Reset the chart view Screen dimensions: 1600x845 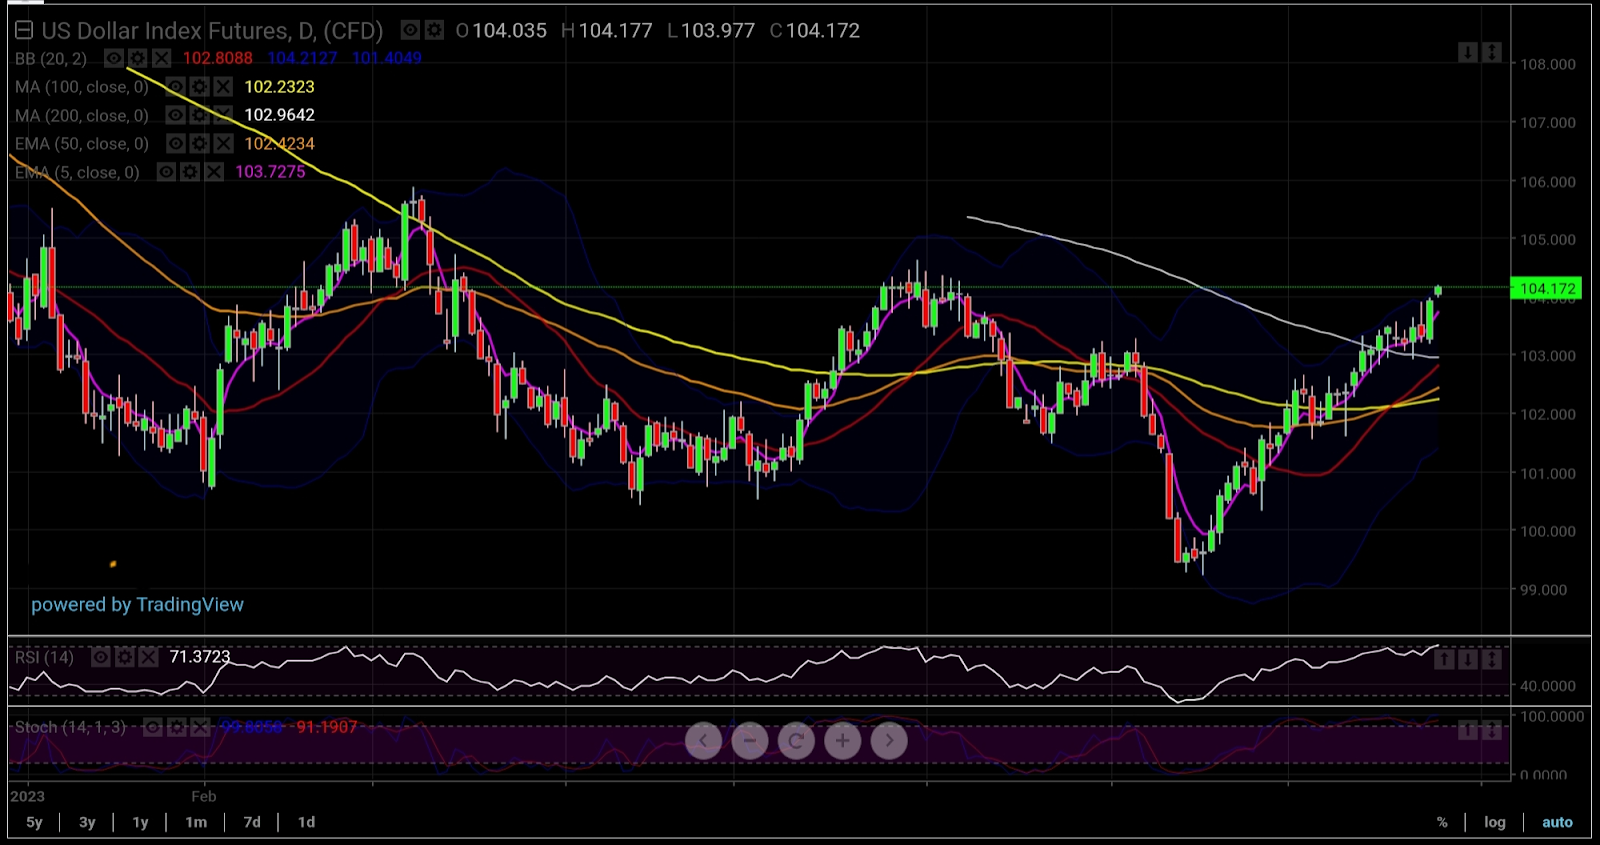[x=796, y=741]
